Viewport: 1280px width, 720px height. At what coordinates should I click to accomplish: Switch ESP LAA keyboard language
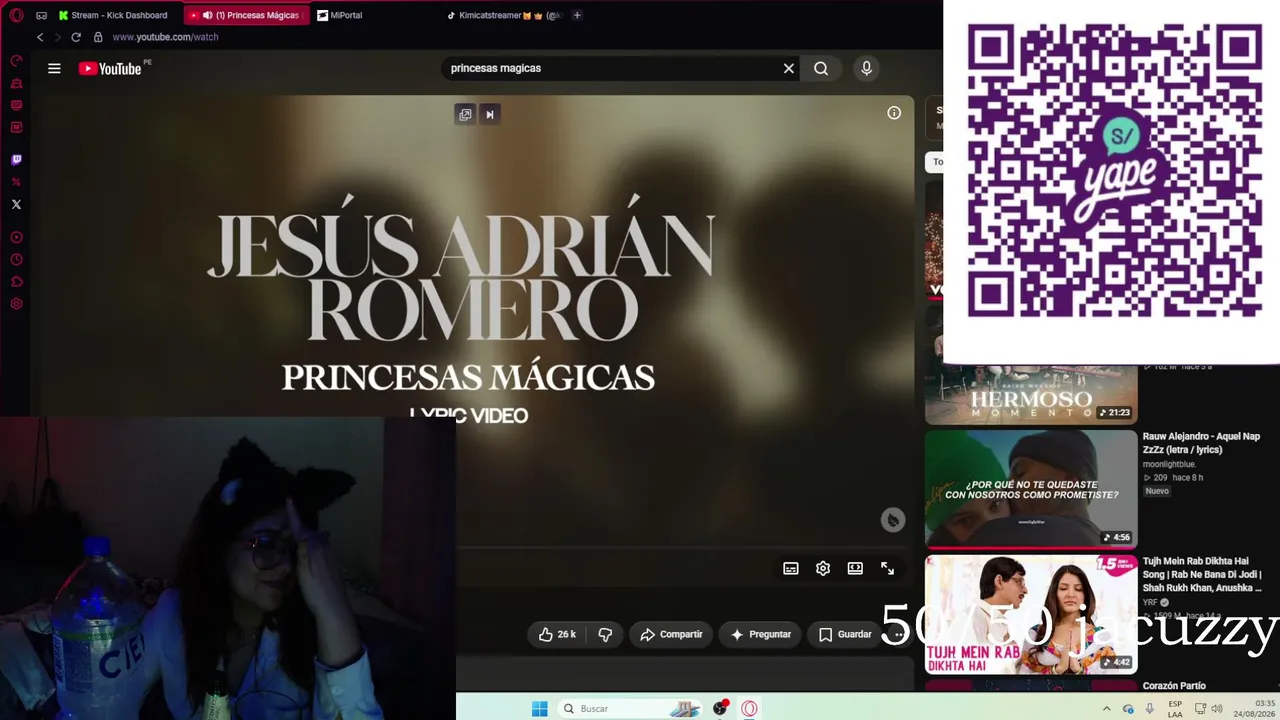(x=1175, y=709)
